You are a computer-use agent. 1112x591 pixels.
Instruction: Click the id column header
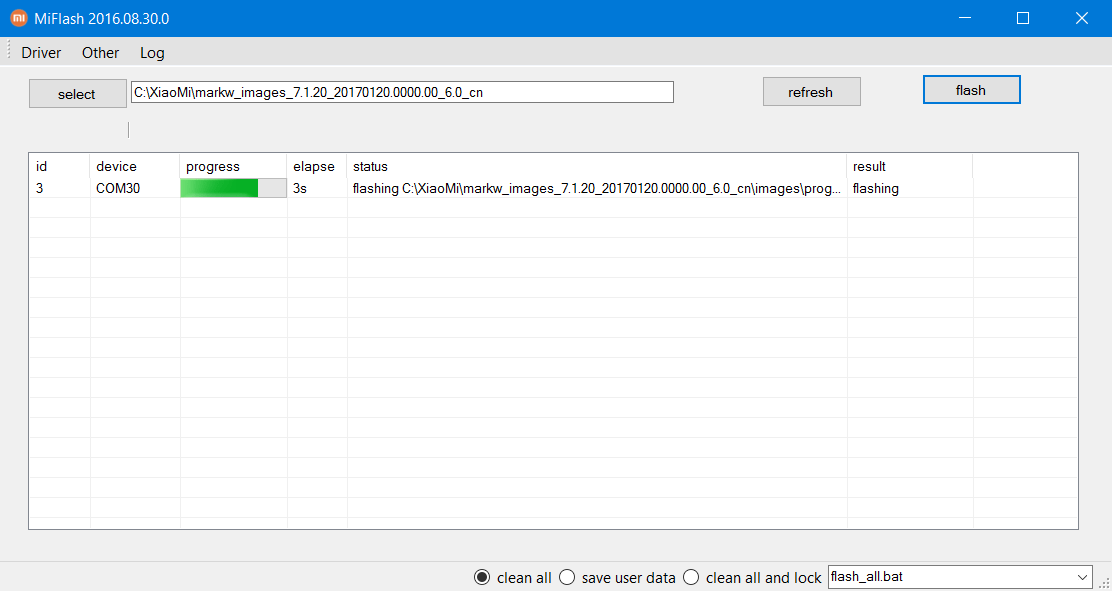[x=60, y=167]
